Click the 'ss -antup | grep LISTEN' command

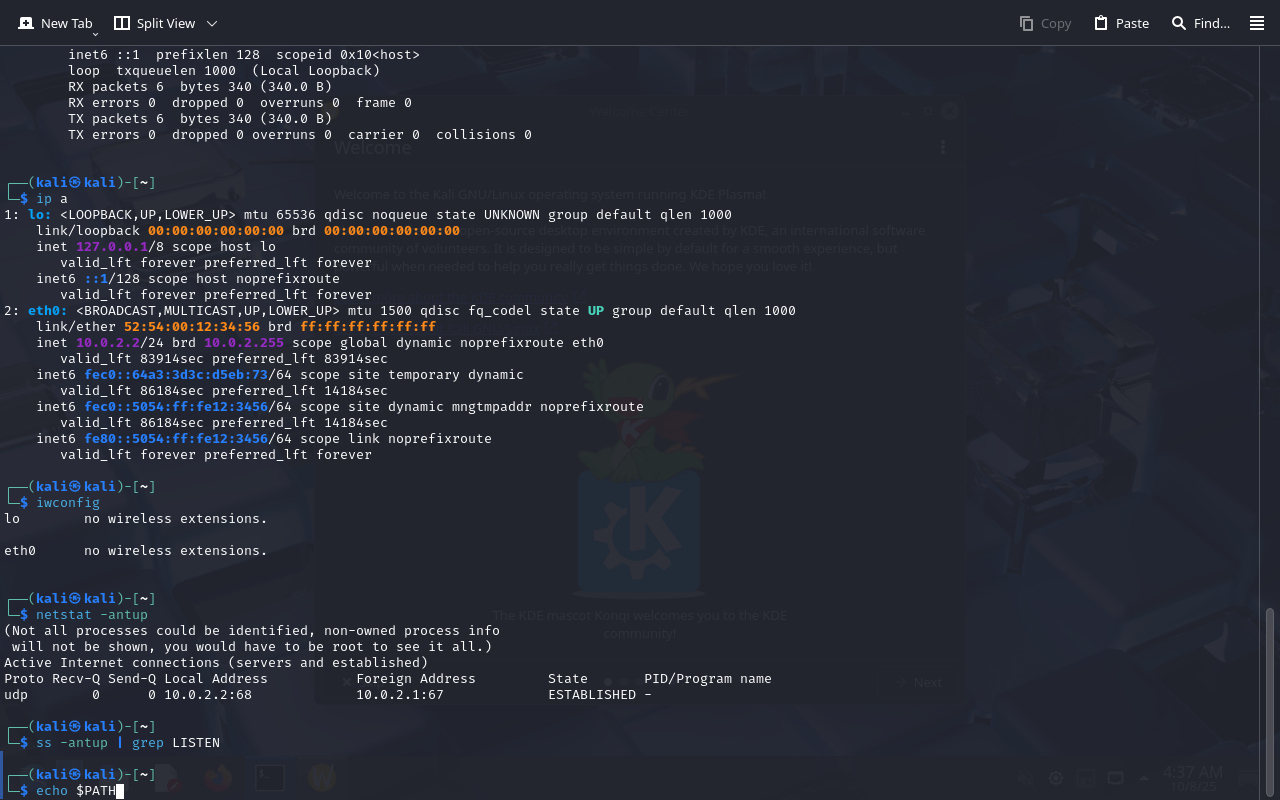[x=128, y=743]
